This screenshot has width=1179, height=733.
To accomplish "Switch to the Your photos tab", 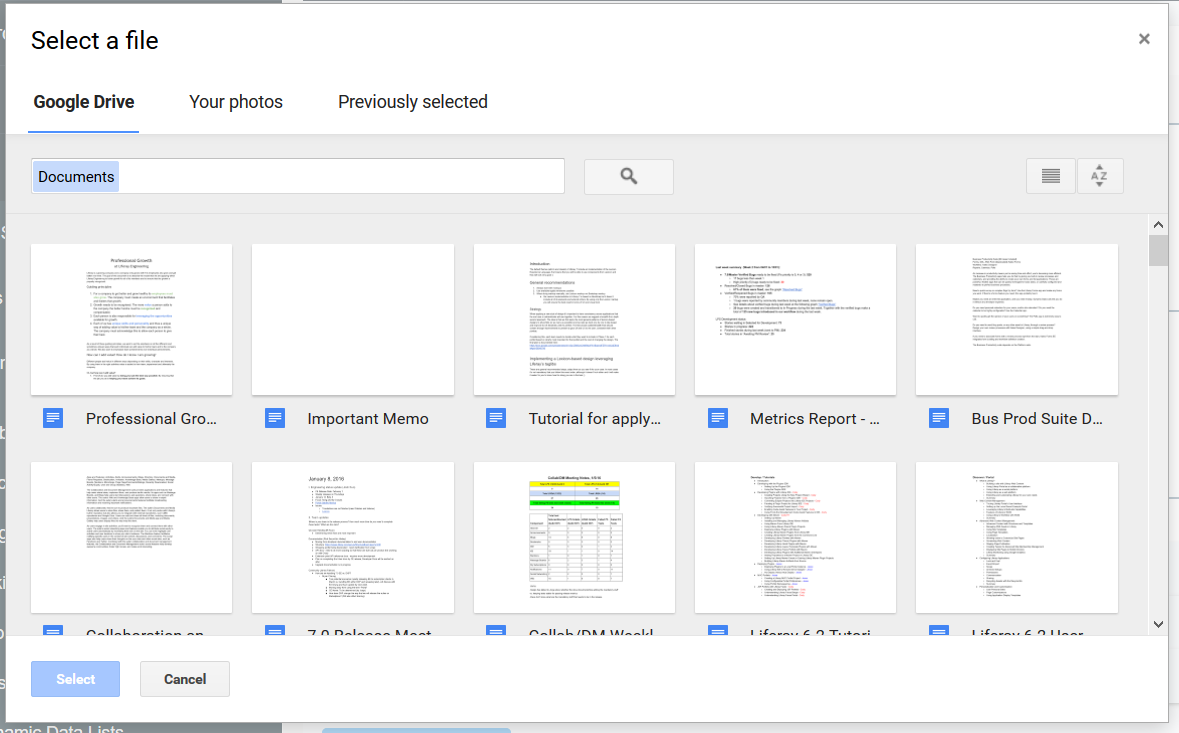I will pyautogui.click(x=236, y=101).
